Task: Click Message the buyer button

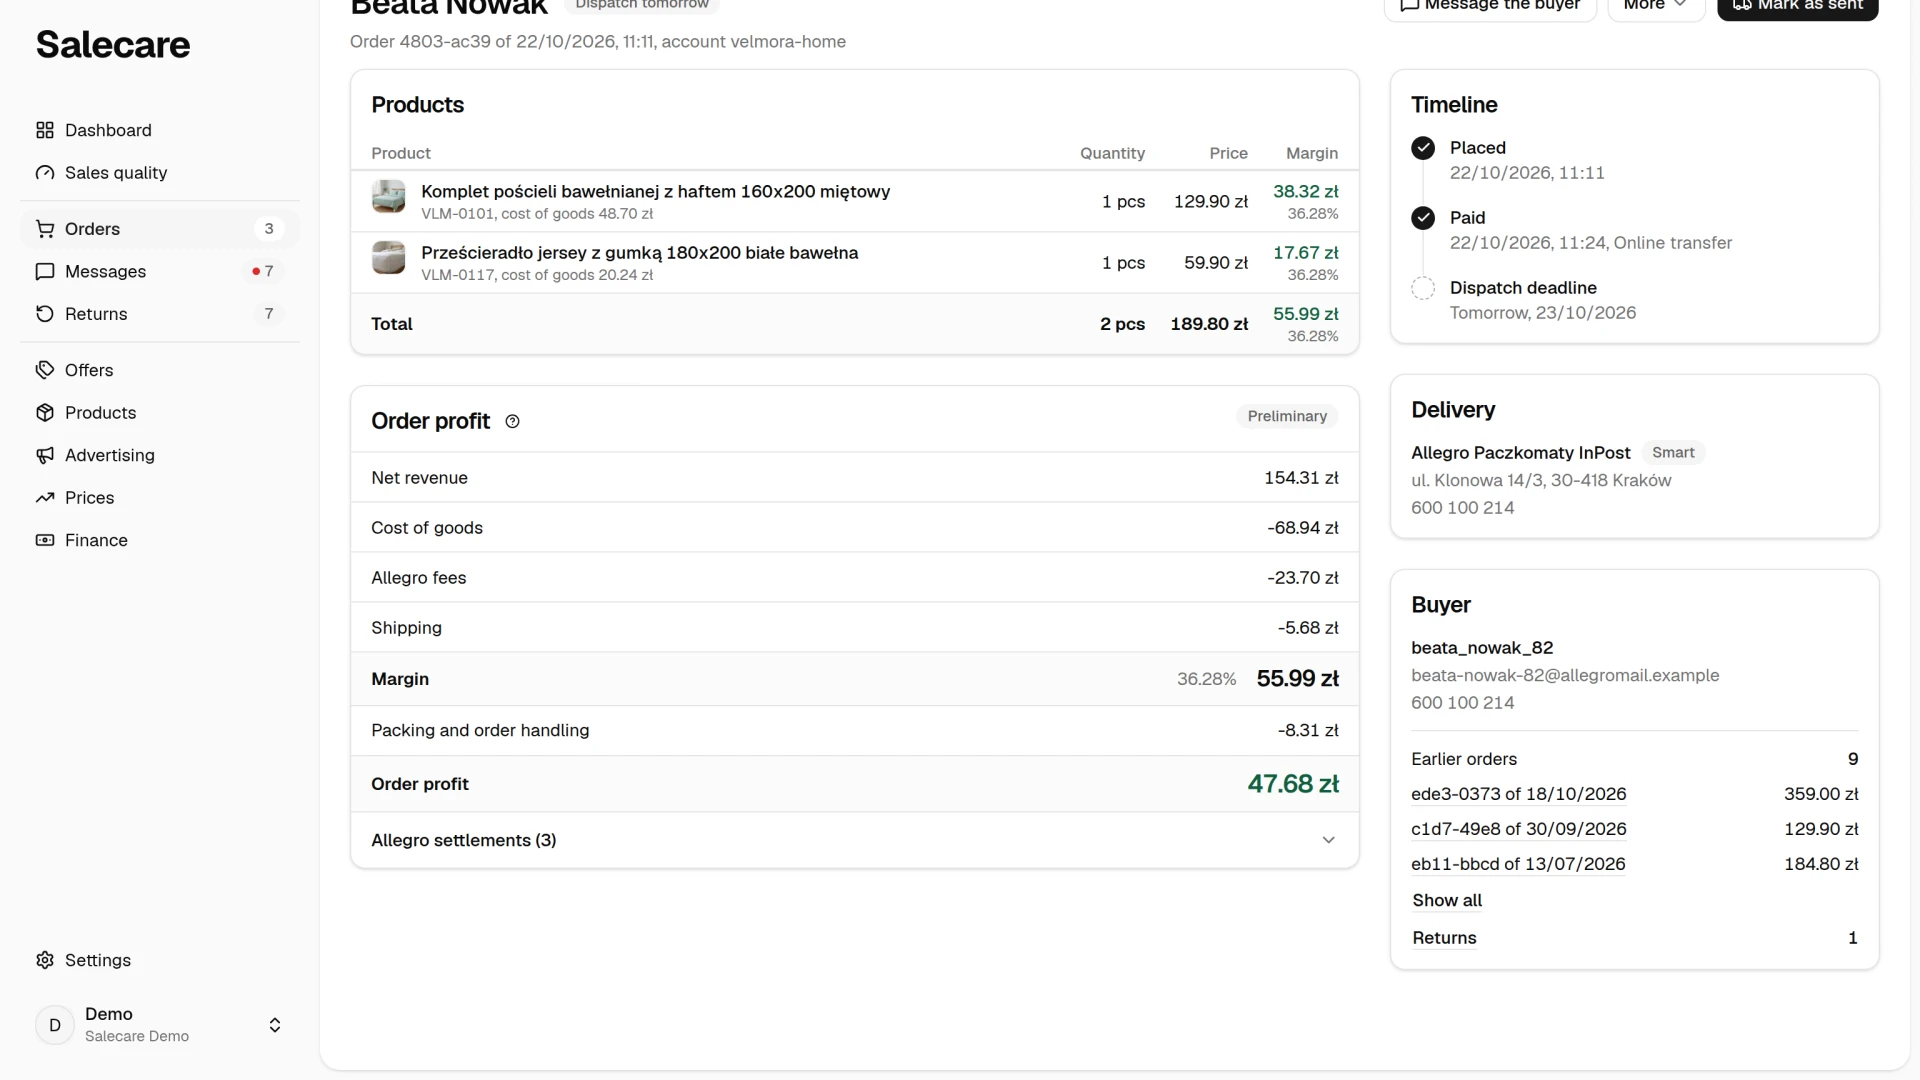Action: pos(1490,5)
